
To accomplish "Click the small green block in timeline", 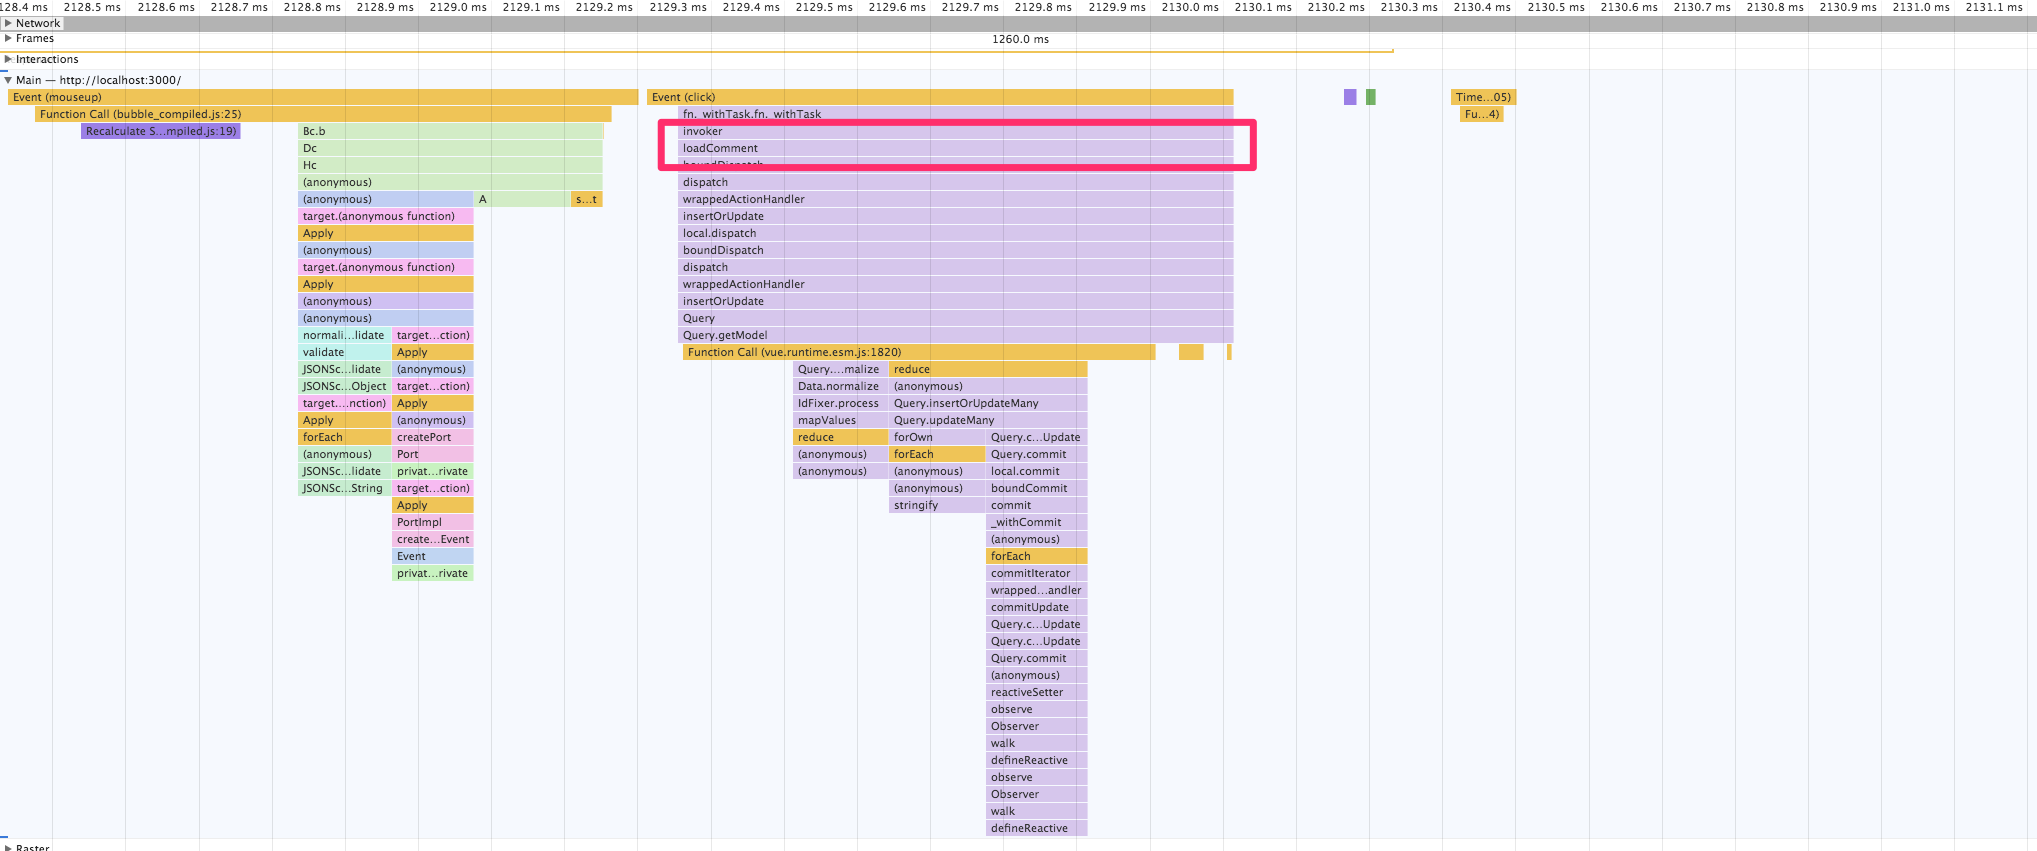I will point(1371,97).
